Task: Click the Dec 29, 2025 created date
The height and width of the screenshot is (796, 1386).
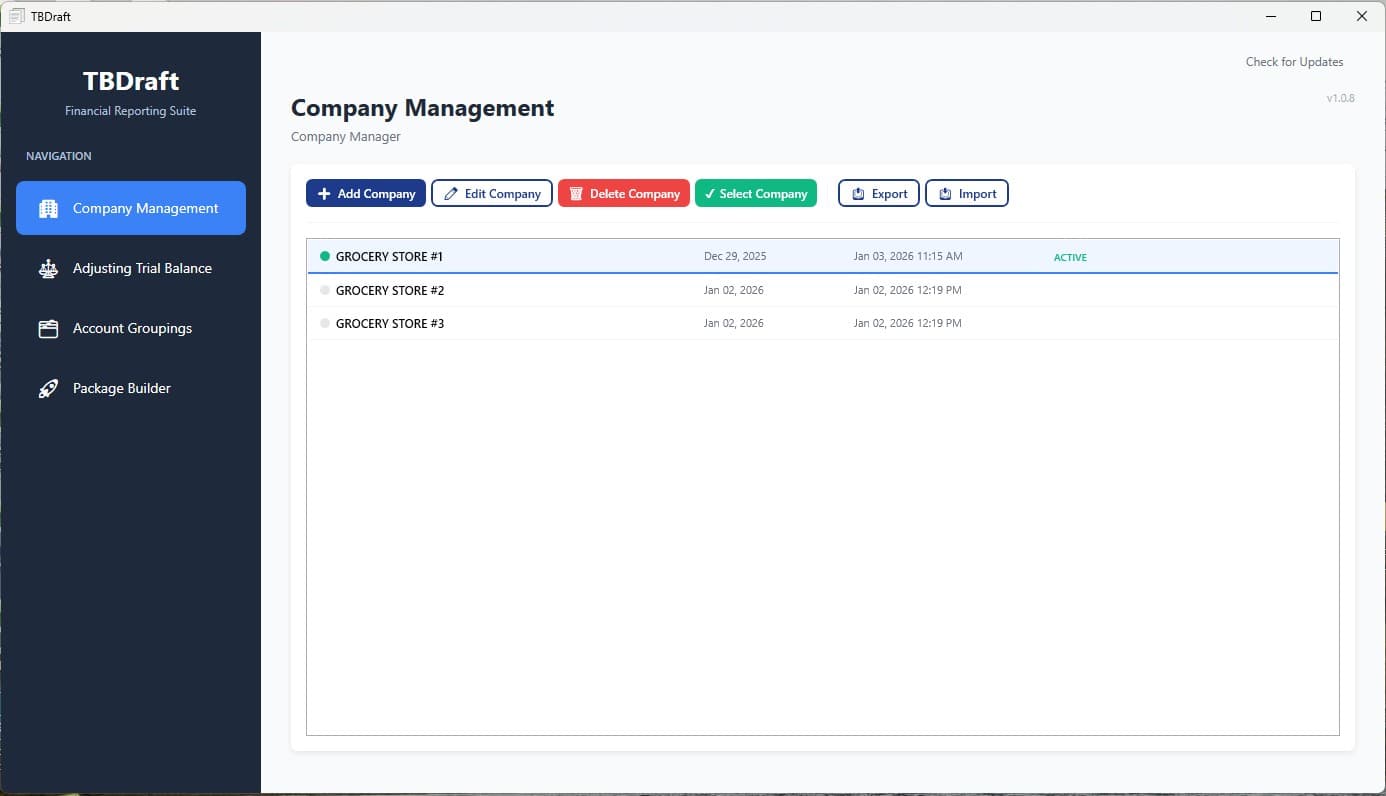Action: coord(735,256)
